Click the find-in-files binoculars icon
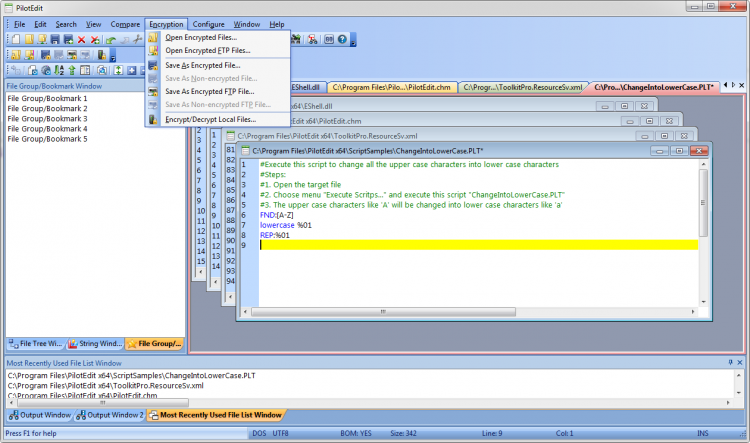 click(x=312, y=39)
